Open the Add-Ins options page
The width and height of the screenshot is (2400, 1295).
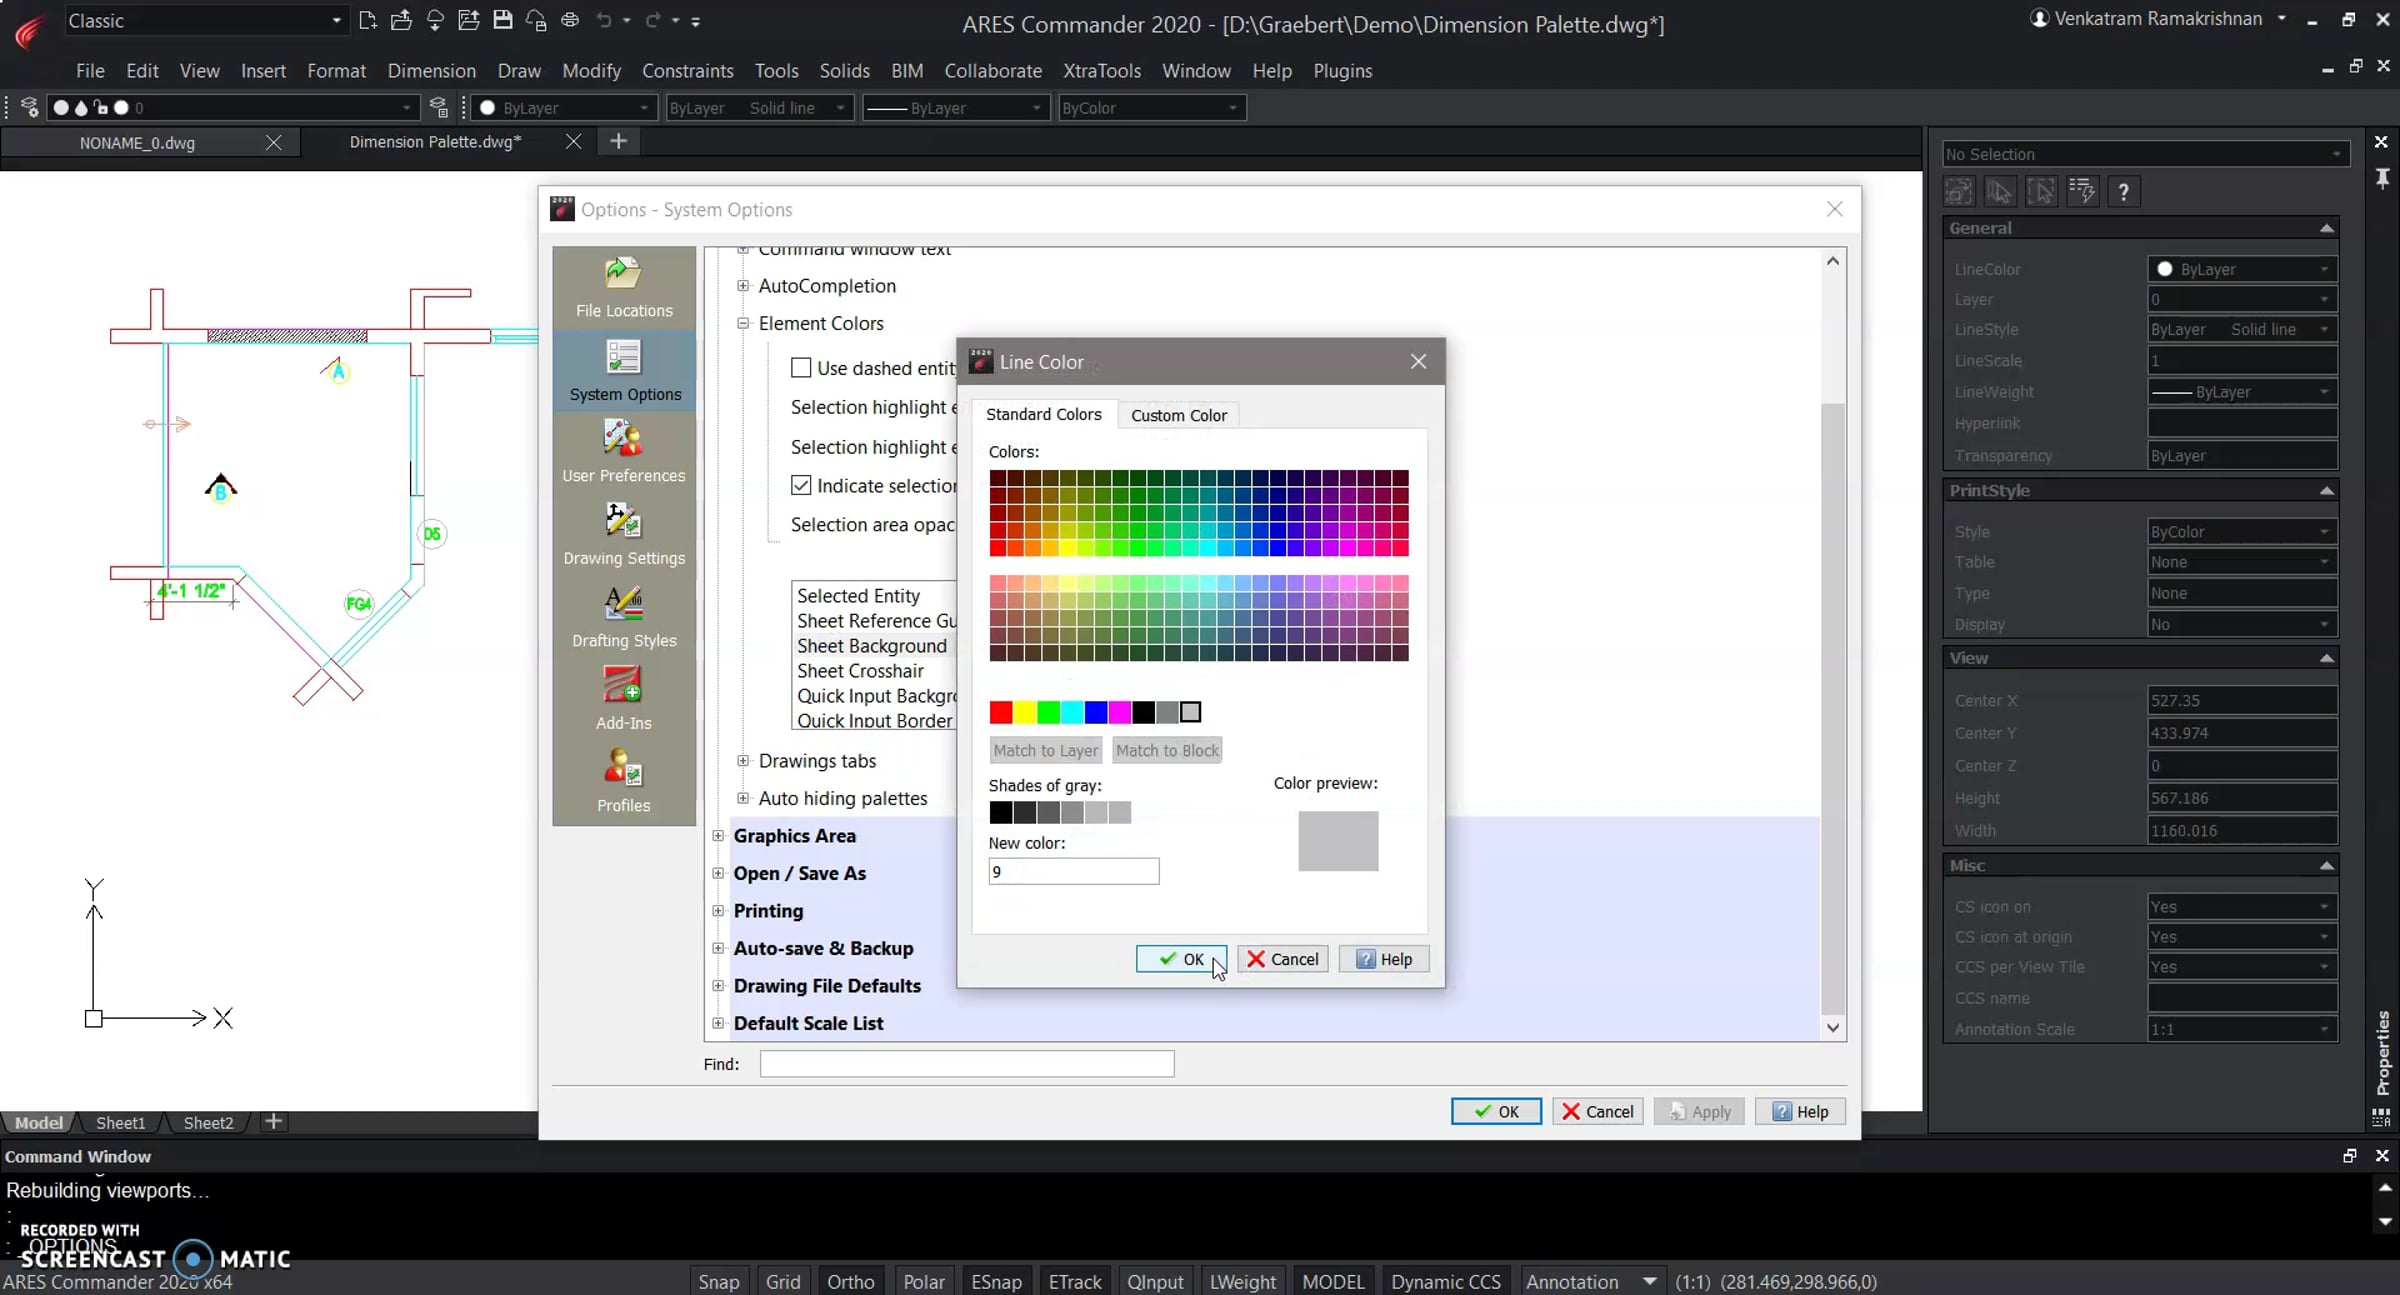624,700
